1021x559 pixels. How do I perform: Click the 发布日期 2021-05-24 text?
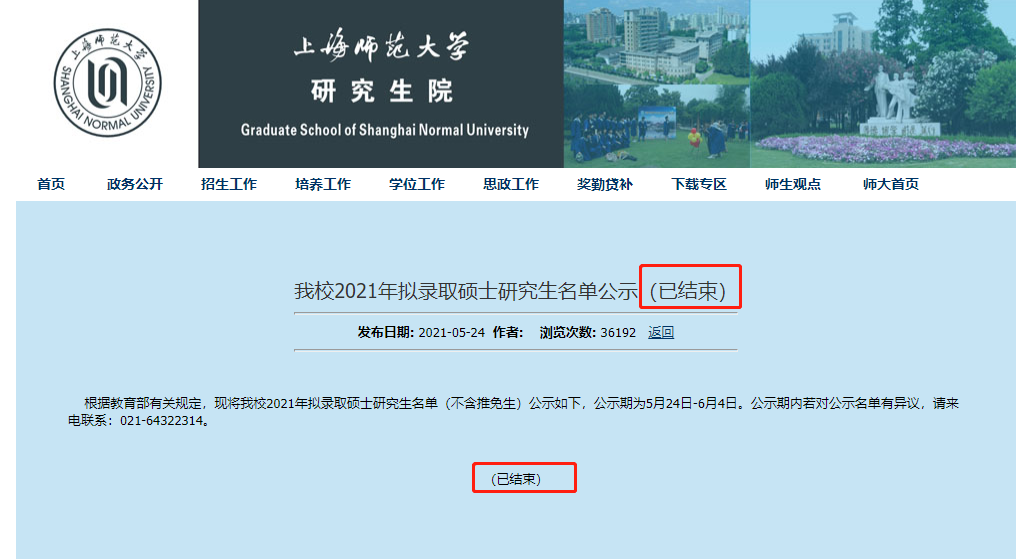[421, 333]
